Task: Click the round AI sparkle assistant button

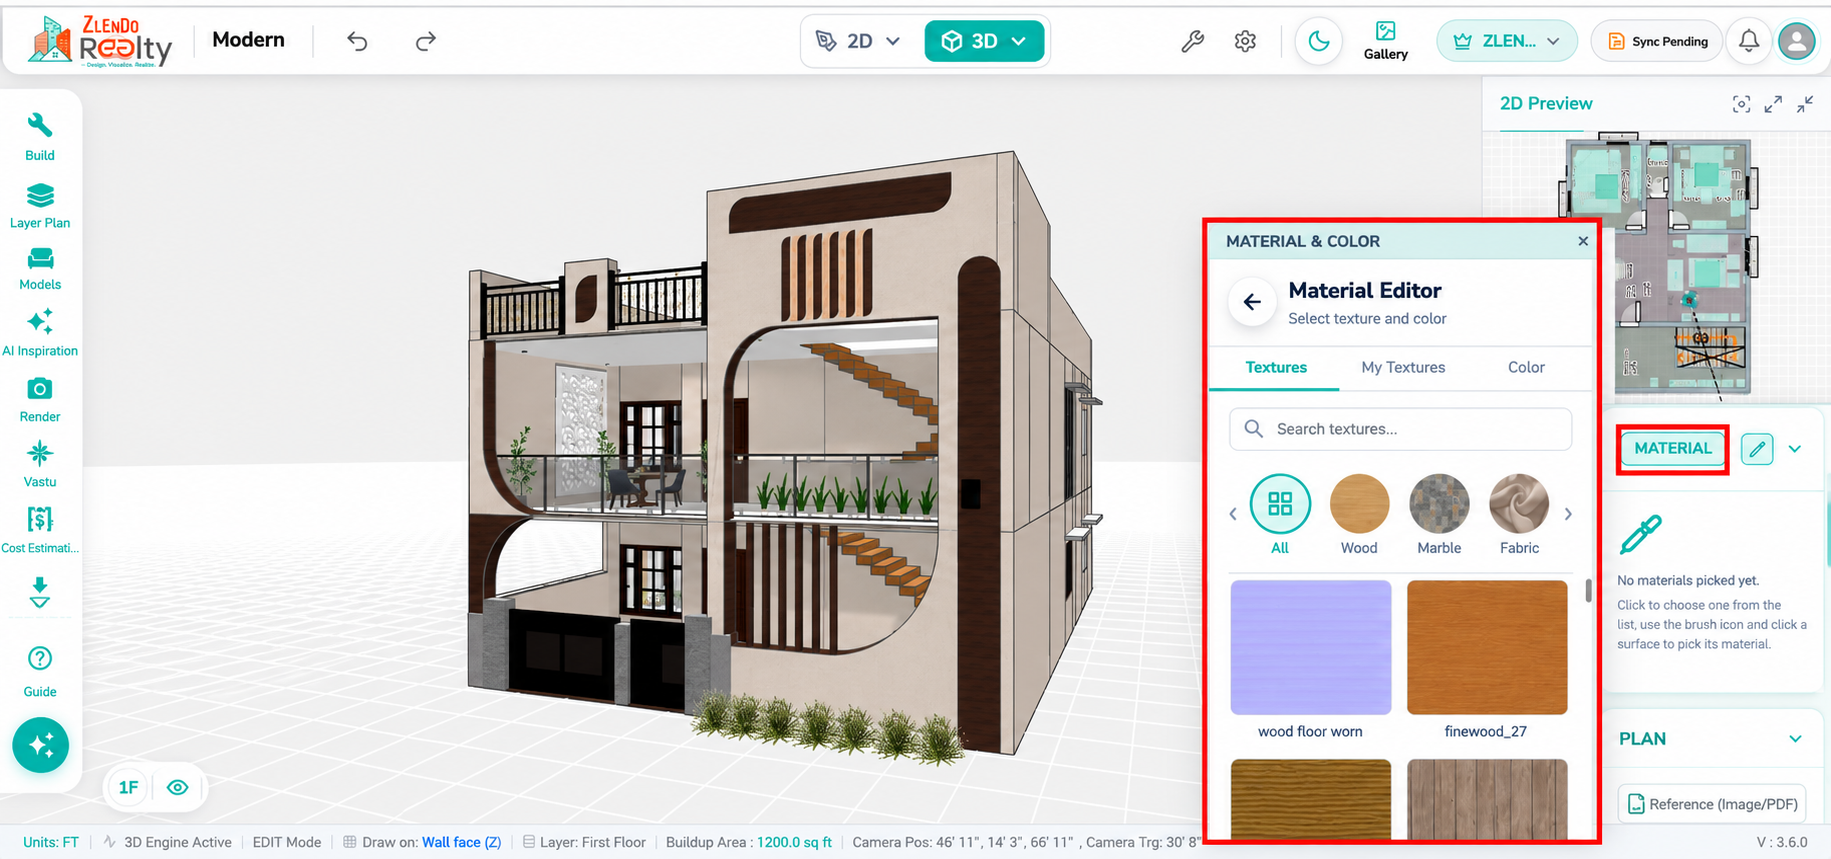Action: click(x=41, y=745)
